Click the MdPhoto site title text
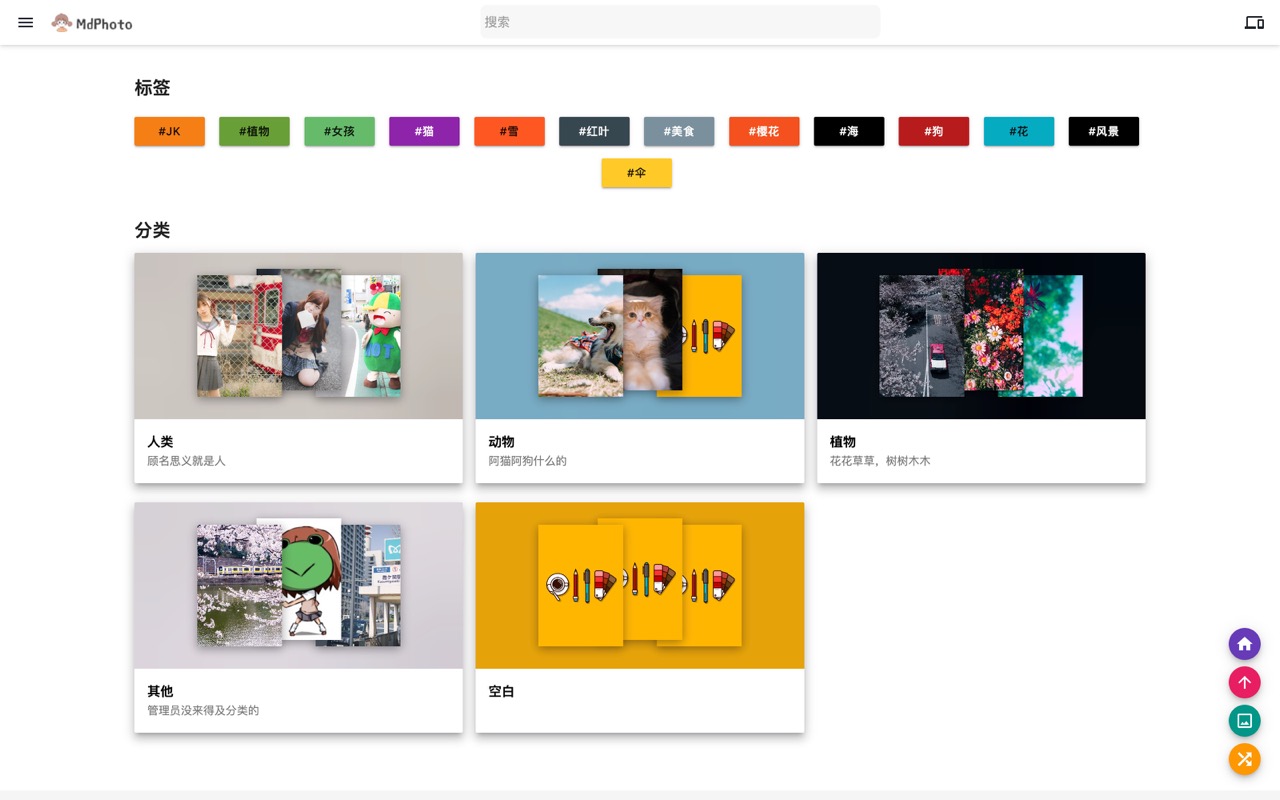 click(x=104, y=24)
